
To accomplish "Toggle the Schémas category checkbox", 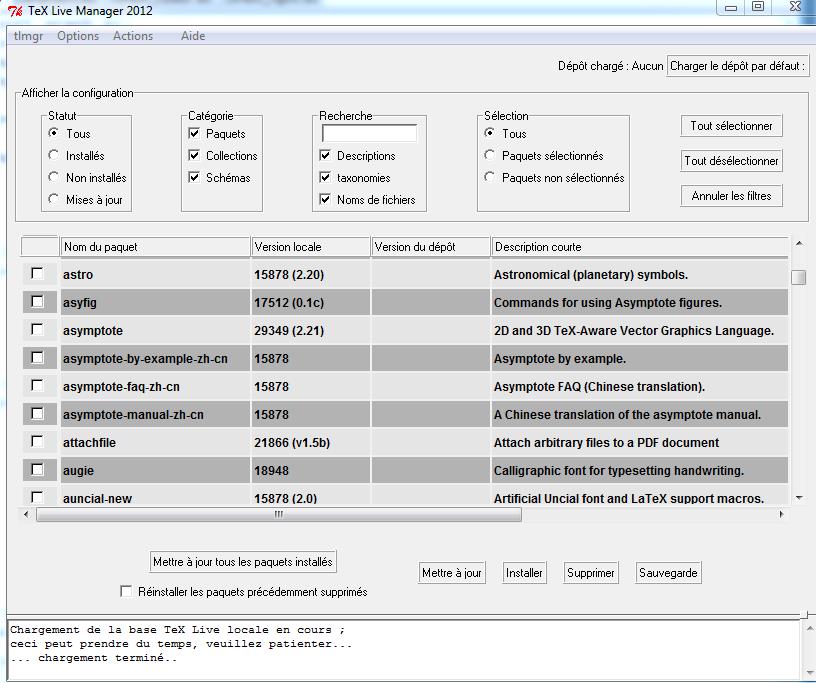I will [194, 177].
